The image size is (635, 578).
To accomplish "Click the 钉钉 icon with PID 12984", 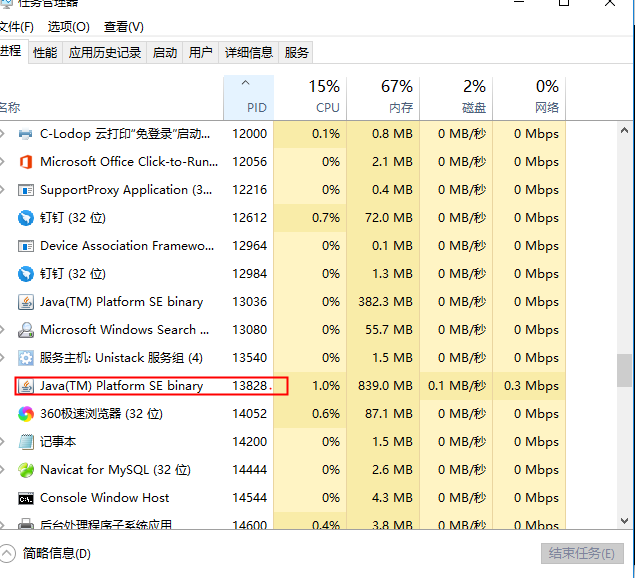I will click(26, 274).
